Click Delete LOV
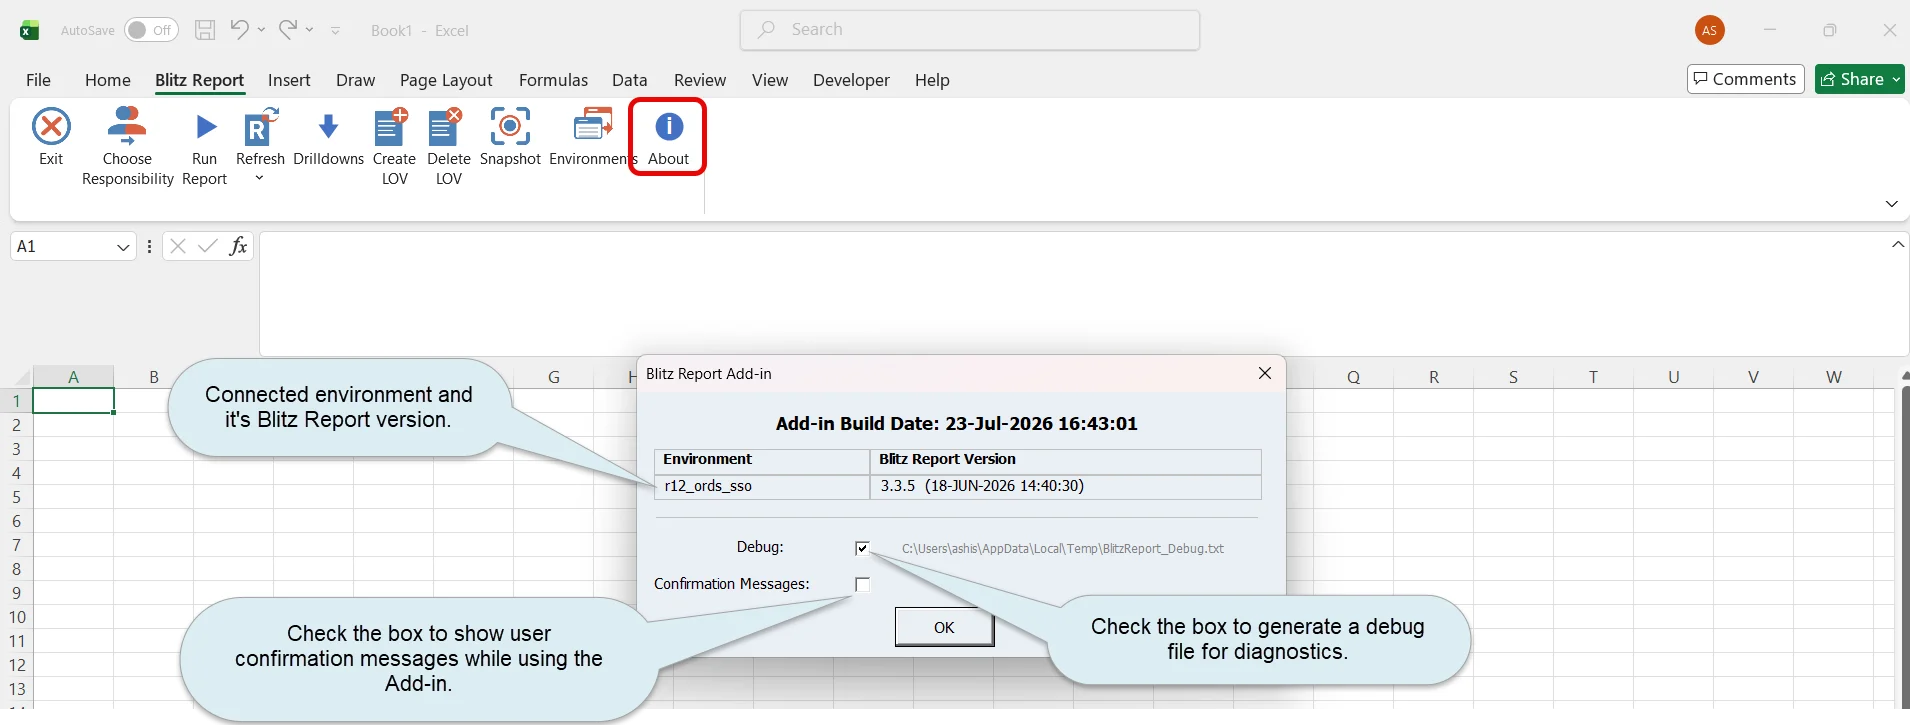Screen dimensions: 1910x725 448,147
